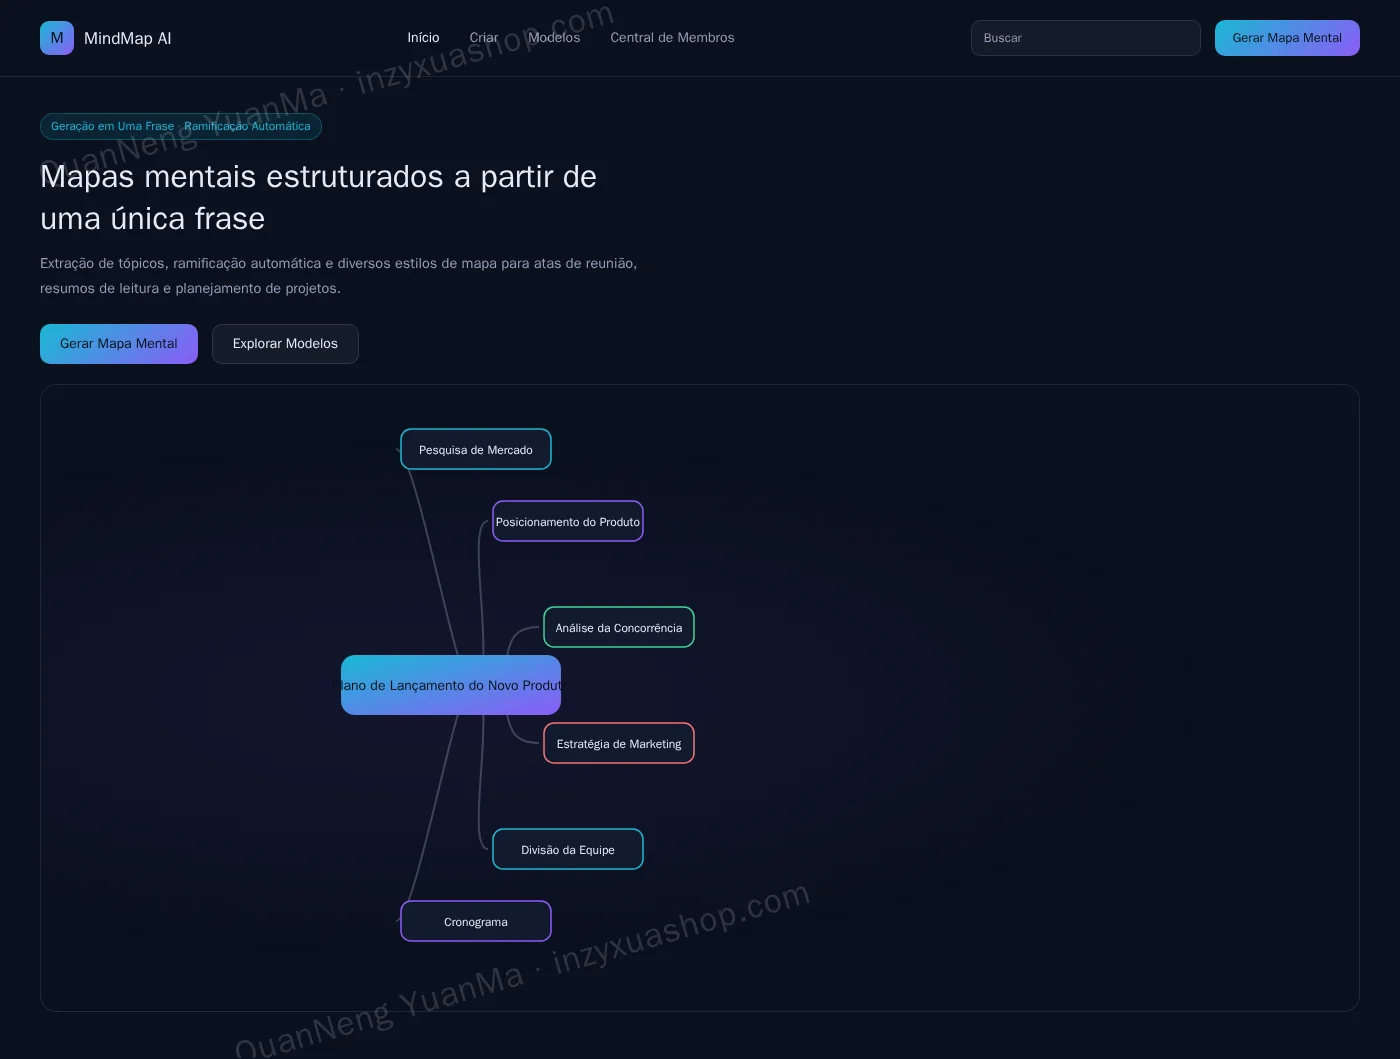Go to the Criar page
The width and height of the screenshot is (1400, 1059).
coord(484,38)
